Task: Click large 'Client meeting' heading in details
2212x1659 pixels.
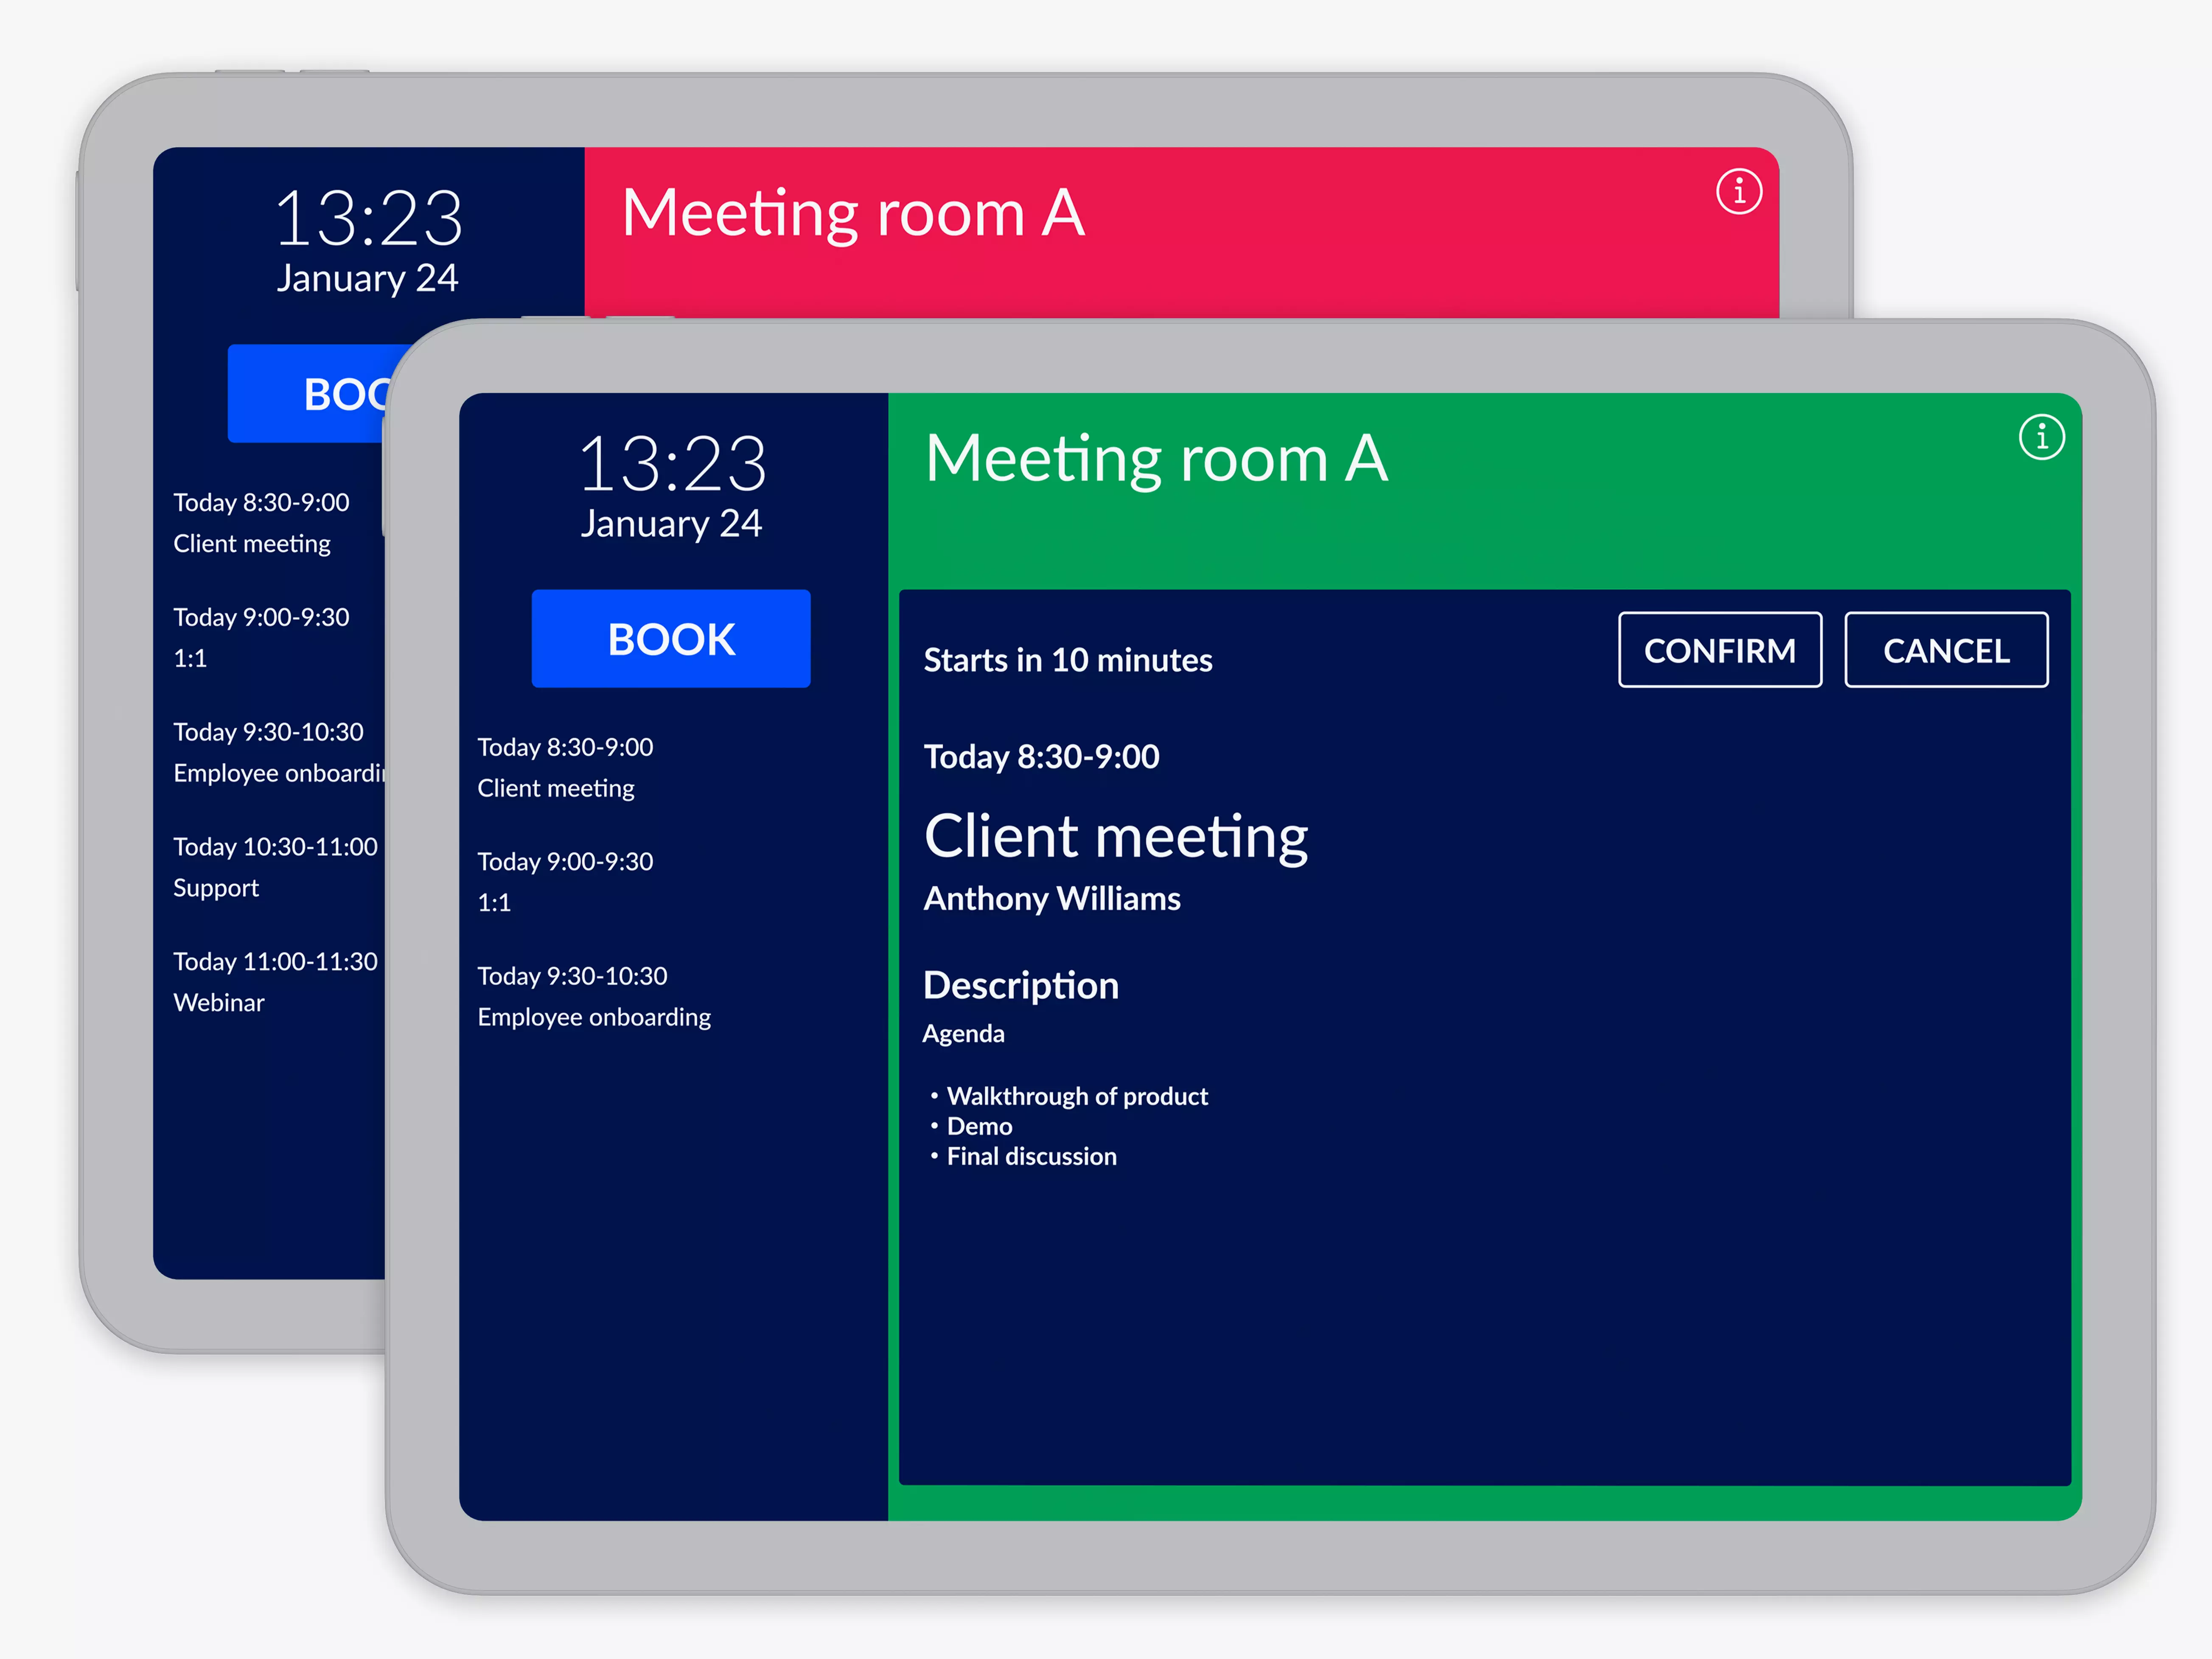Action: point(1116,838)
